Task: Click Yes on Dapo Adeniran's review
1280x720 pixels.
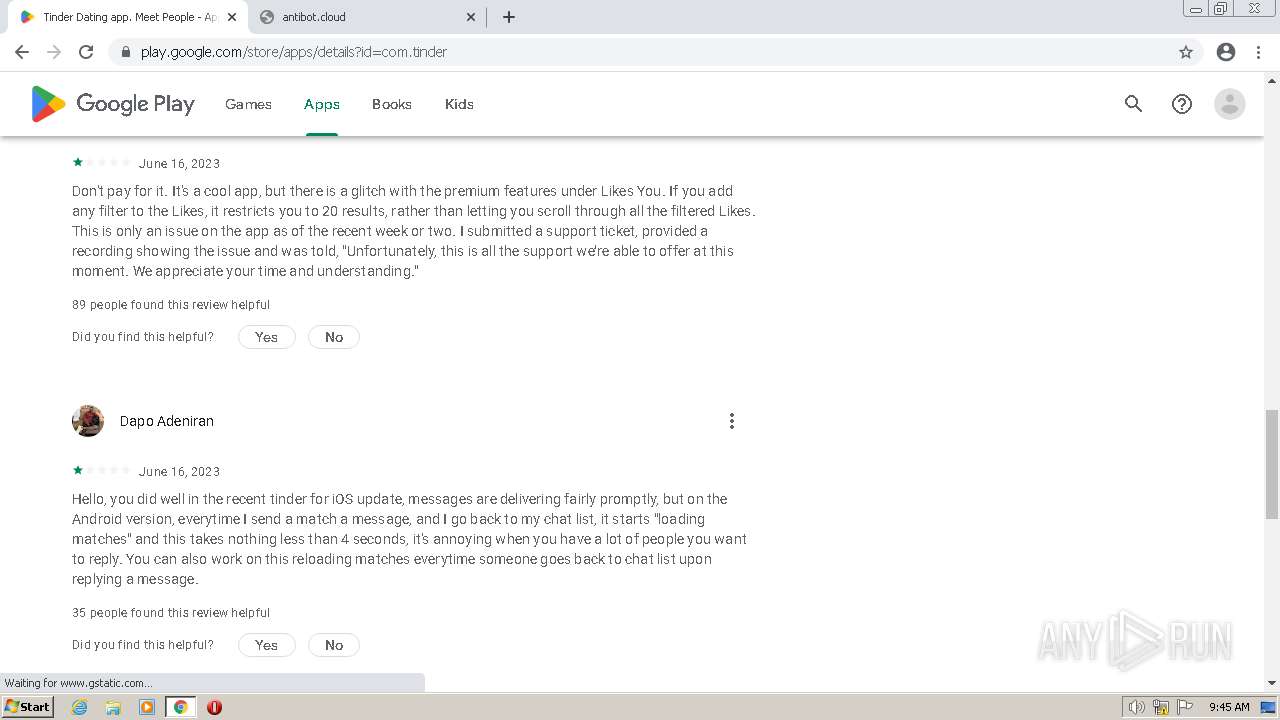Action: click(x=267, y=645)
